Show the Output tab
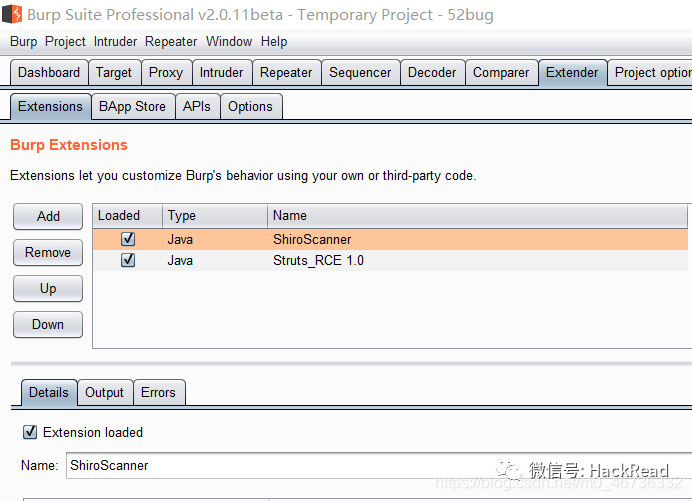The image size is (692, 501). pos(105,392)
